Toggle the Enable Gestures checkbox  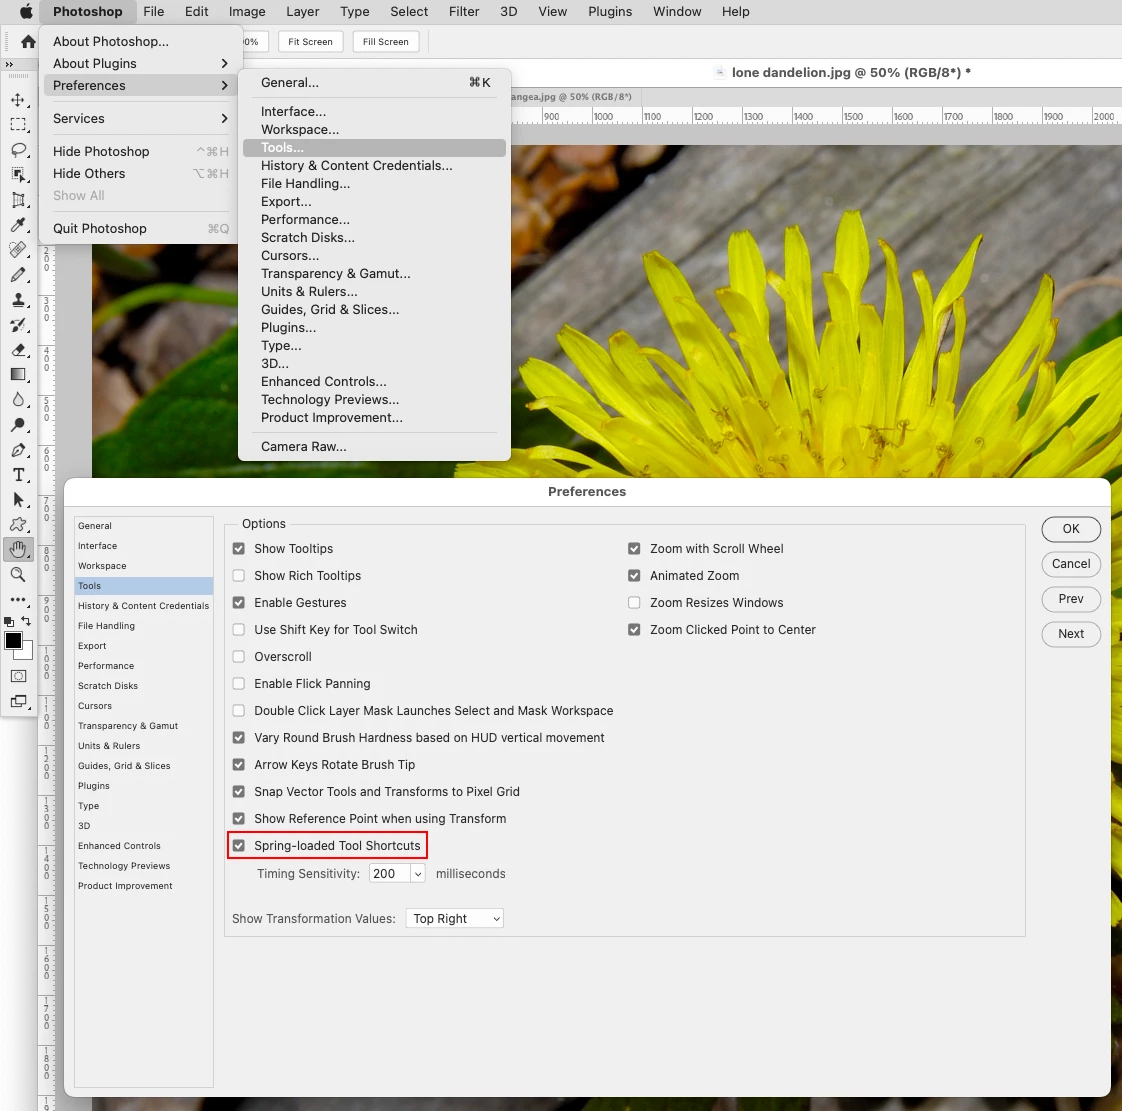(x=239, y=603)
